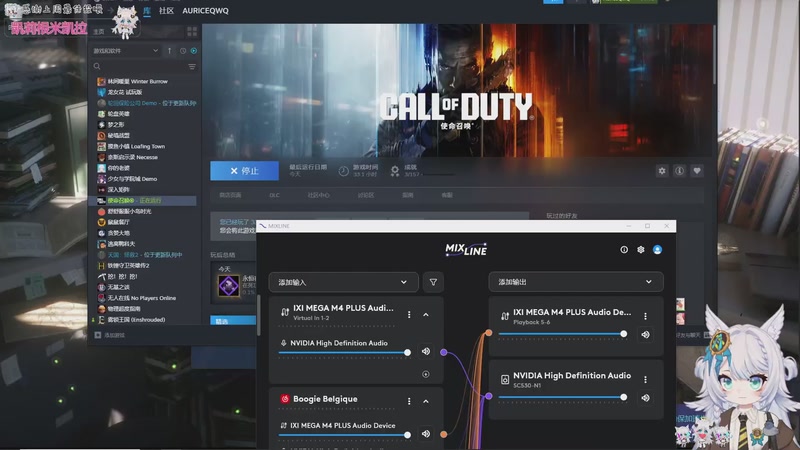Open options for NVIDIA SCS30-N1 output
This screenshot has height=450, width=800.
tap(645, 380)
